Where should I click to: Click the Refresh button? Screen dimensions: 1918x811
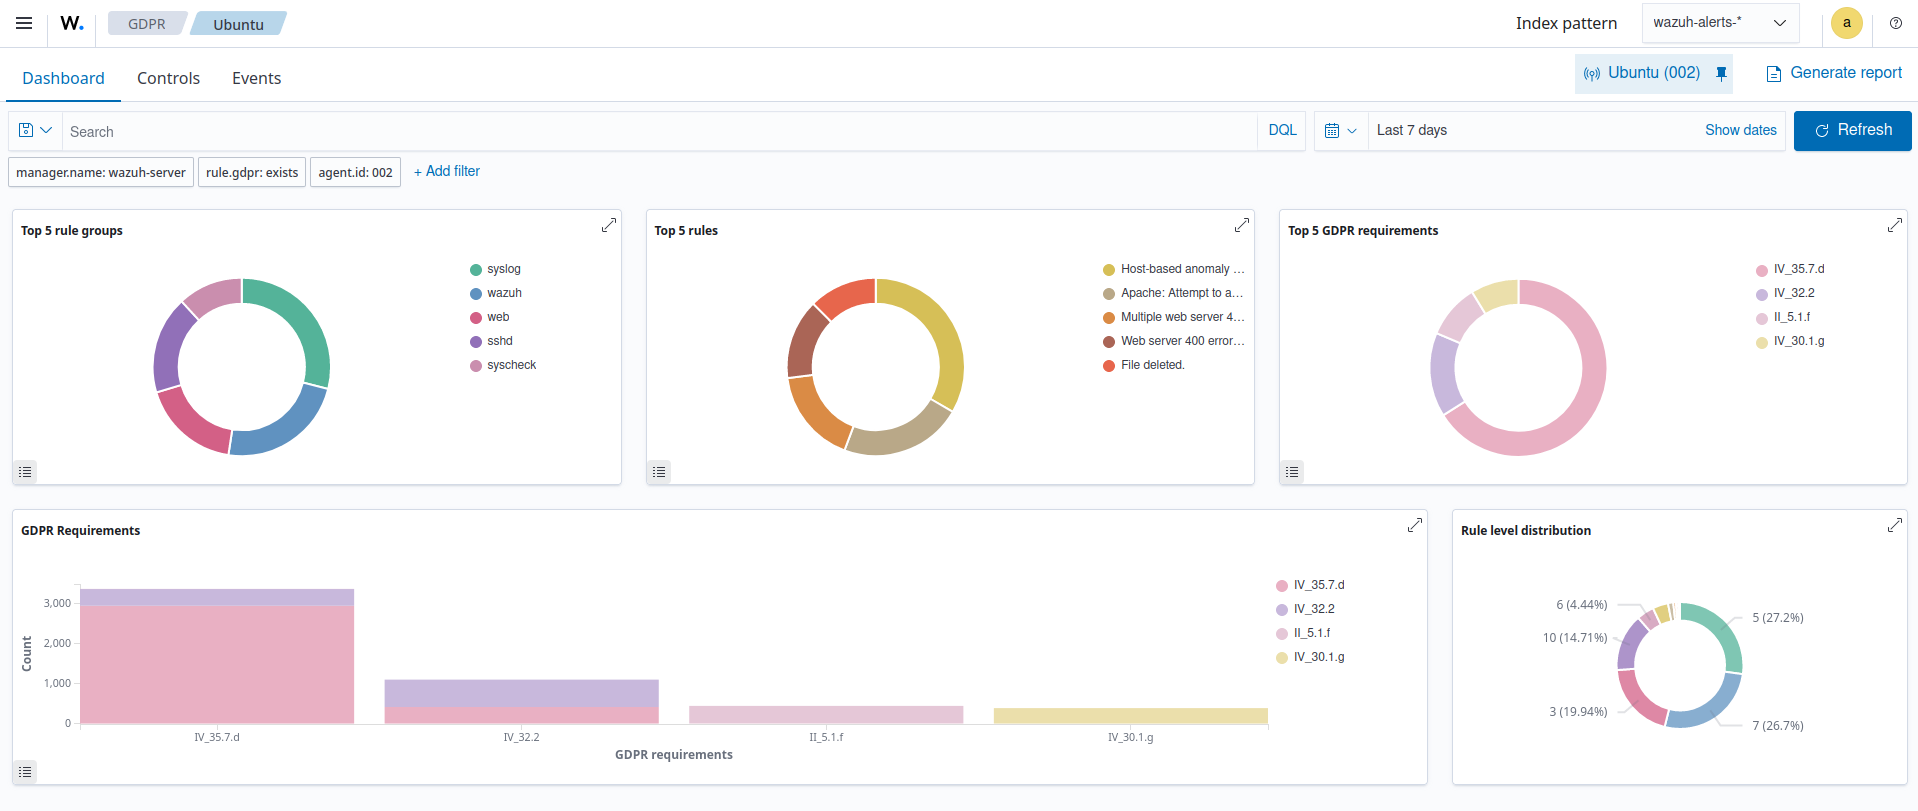(1852, 131)
